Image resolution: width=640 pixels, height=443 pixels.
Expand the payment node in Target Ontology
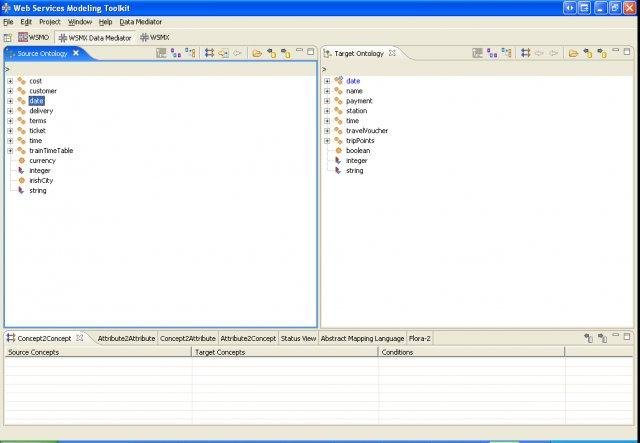click(x=327, y=101)
